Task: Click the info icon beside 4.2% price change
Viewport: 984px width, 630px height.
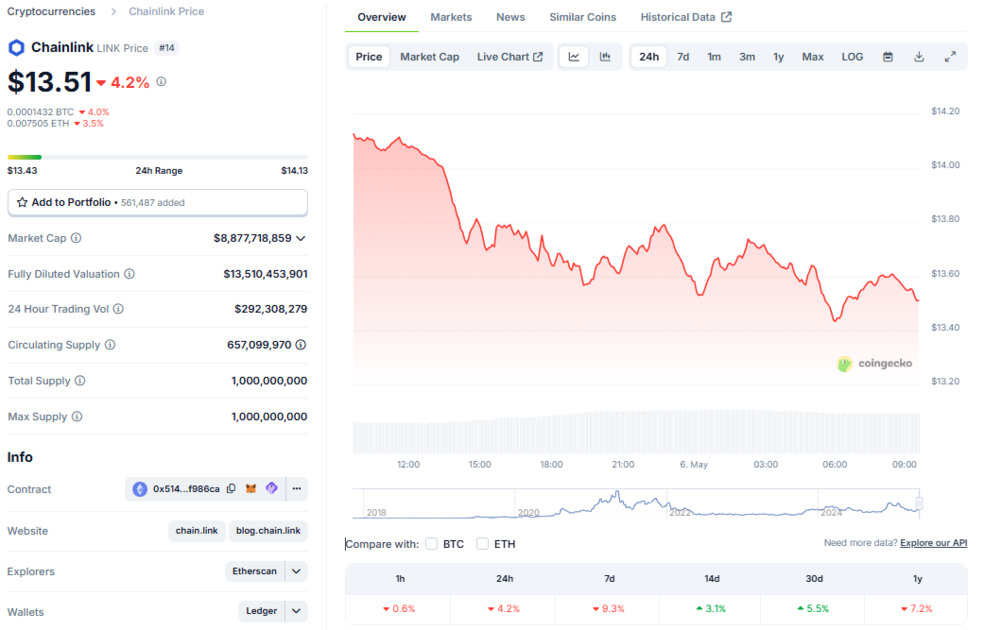Action: 161,82
